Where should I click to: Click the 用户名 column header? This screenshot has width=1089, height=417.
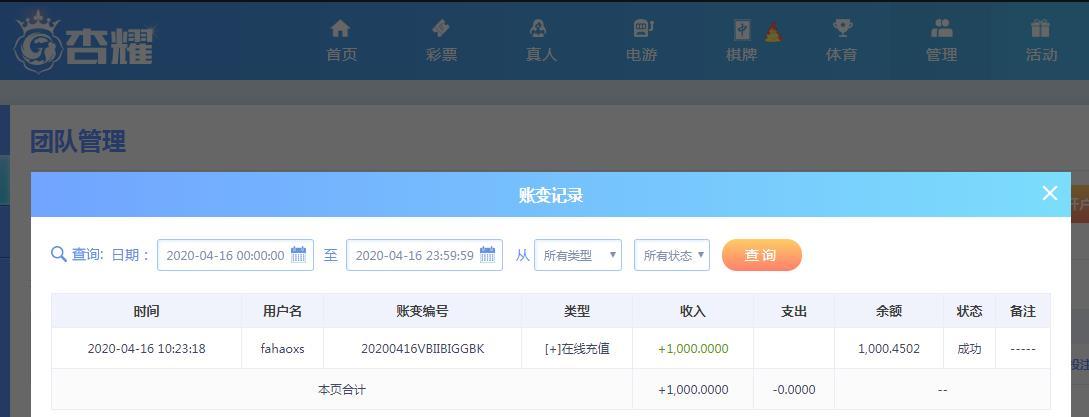[x=283, y=311]
